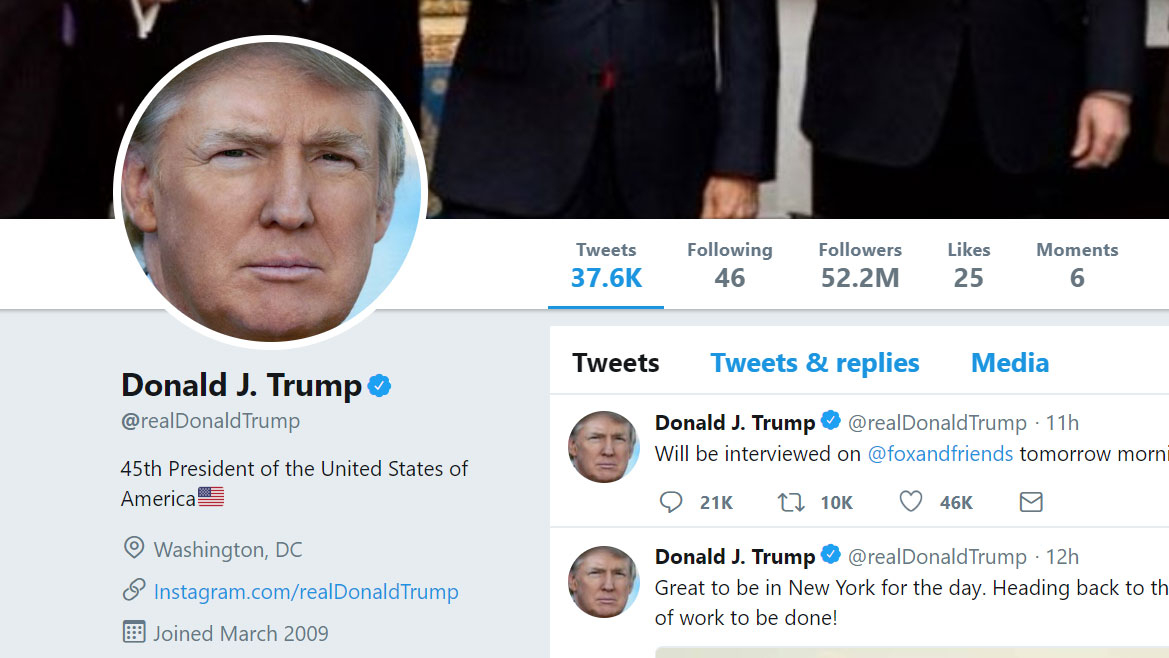
Task: Open the Media tab
Action: click(x=1010, y=363)
